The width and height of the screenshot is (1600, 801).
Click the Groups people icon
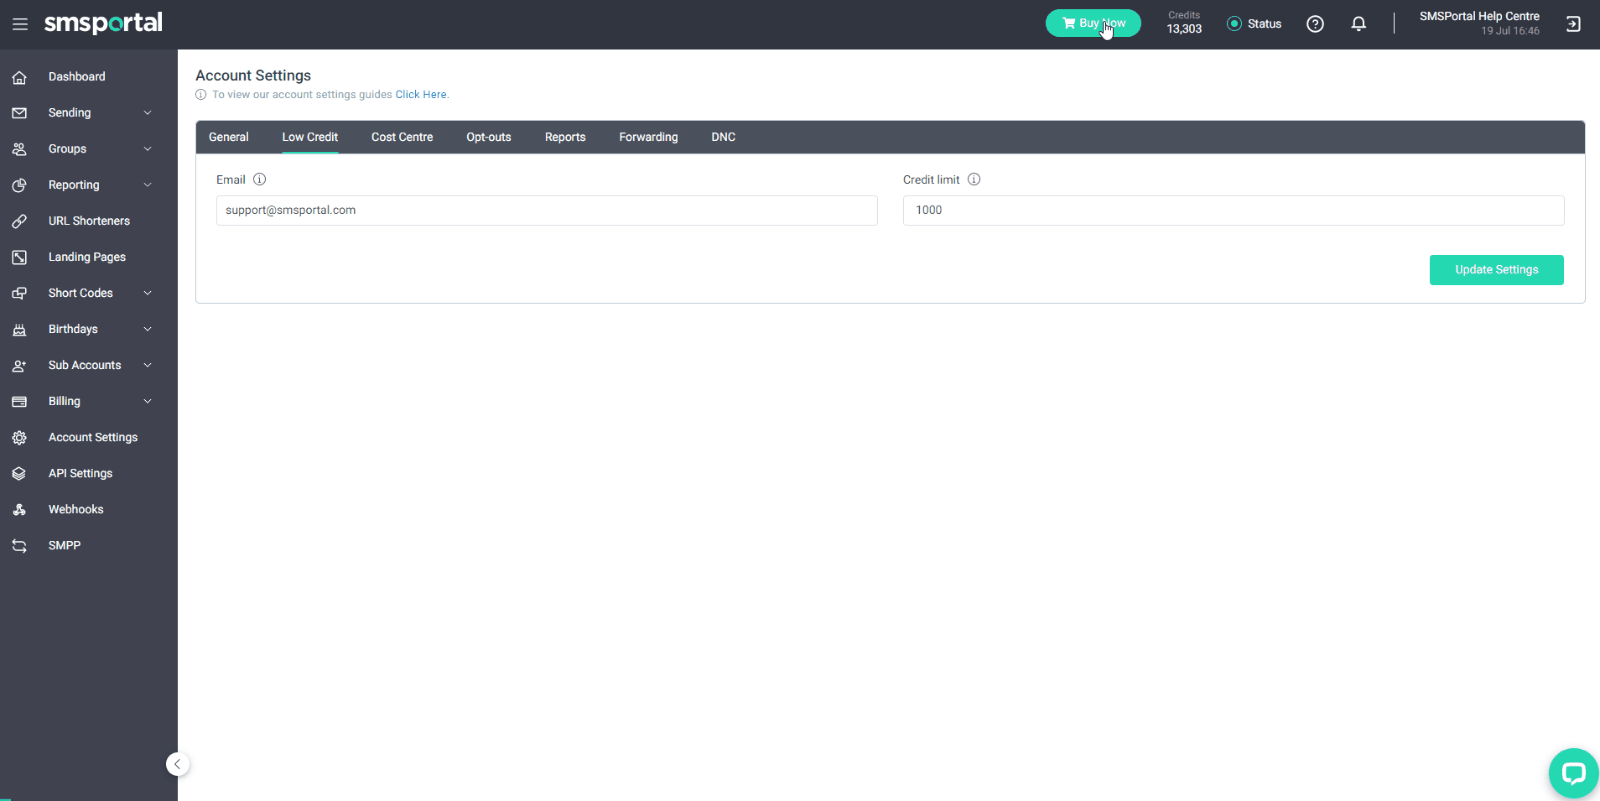pos(19,149)
